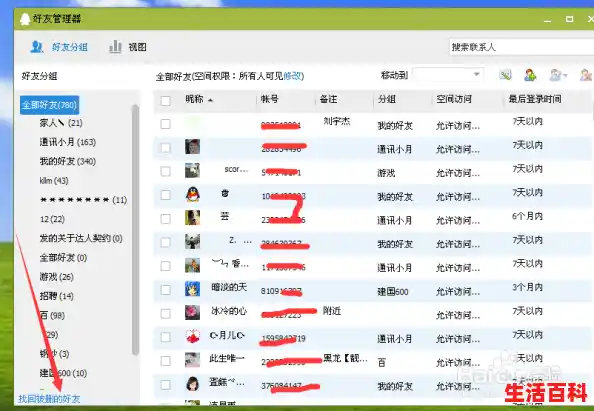Click the 游戏 group cell for scor…
The width and height of the screenshot is (594, 411).
click(x=386, y=173)
